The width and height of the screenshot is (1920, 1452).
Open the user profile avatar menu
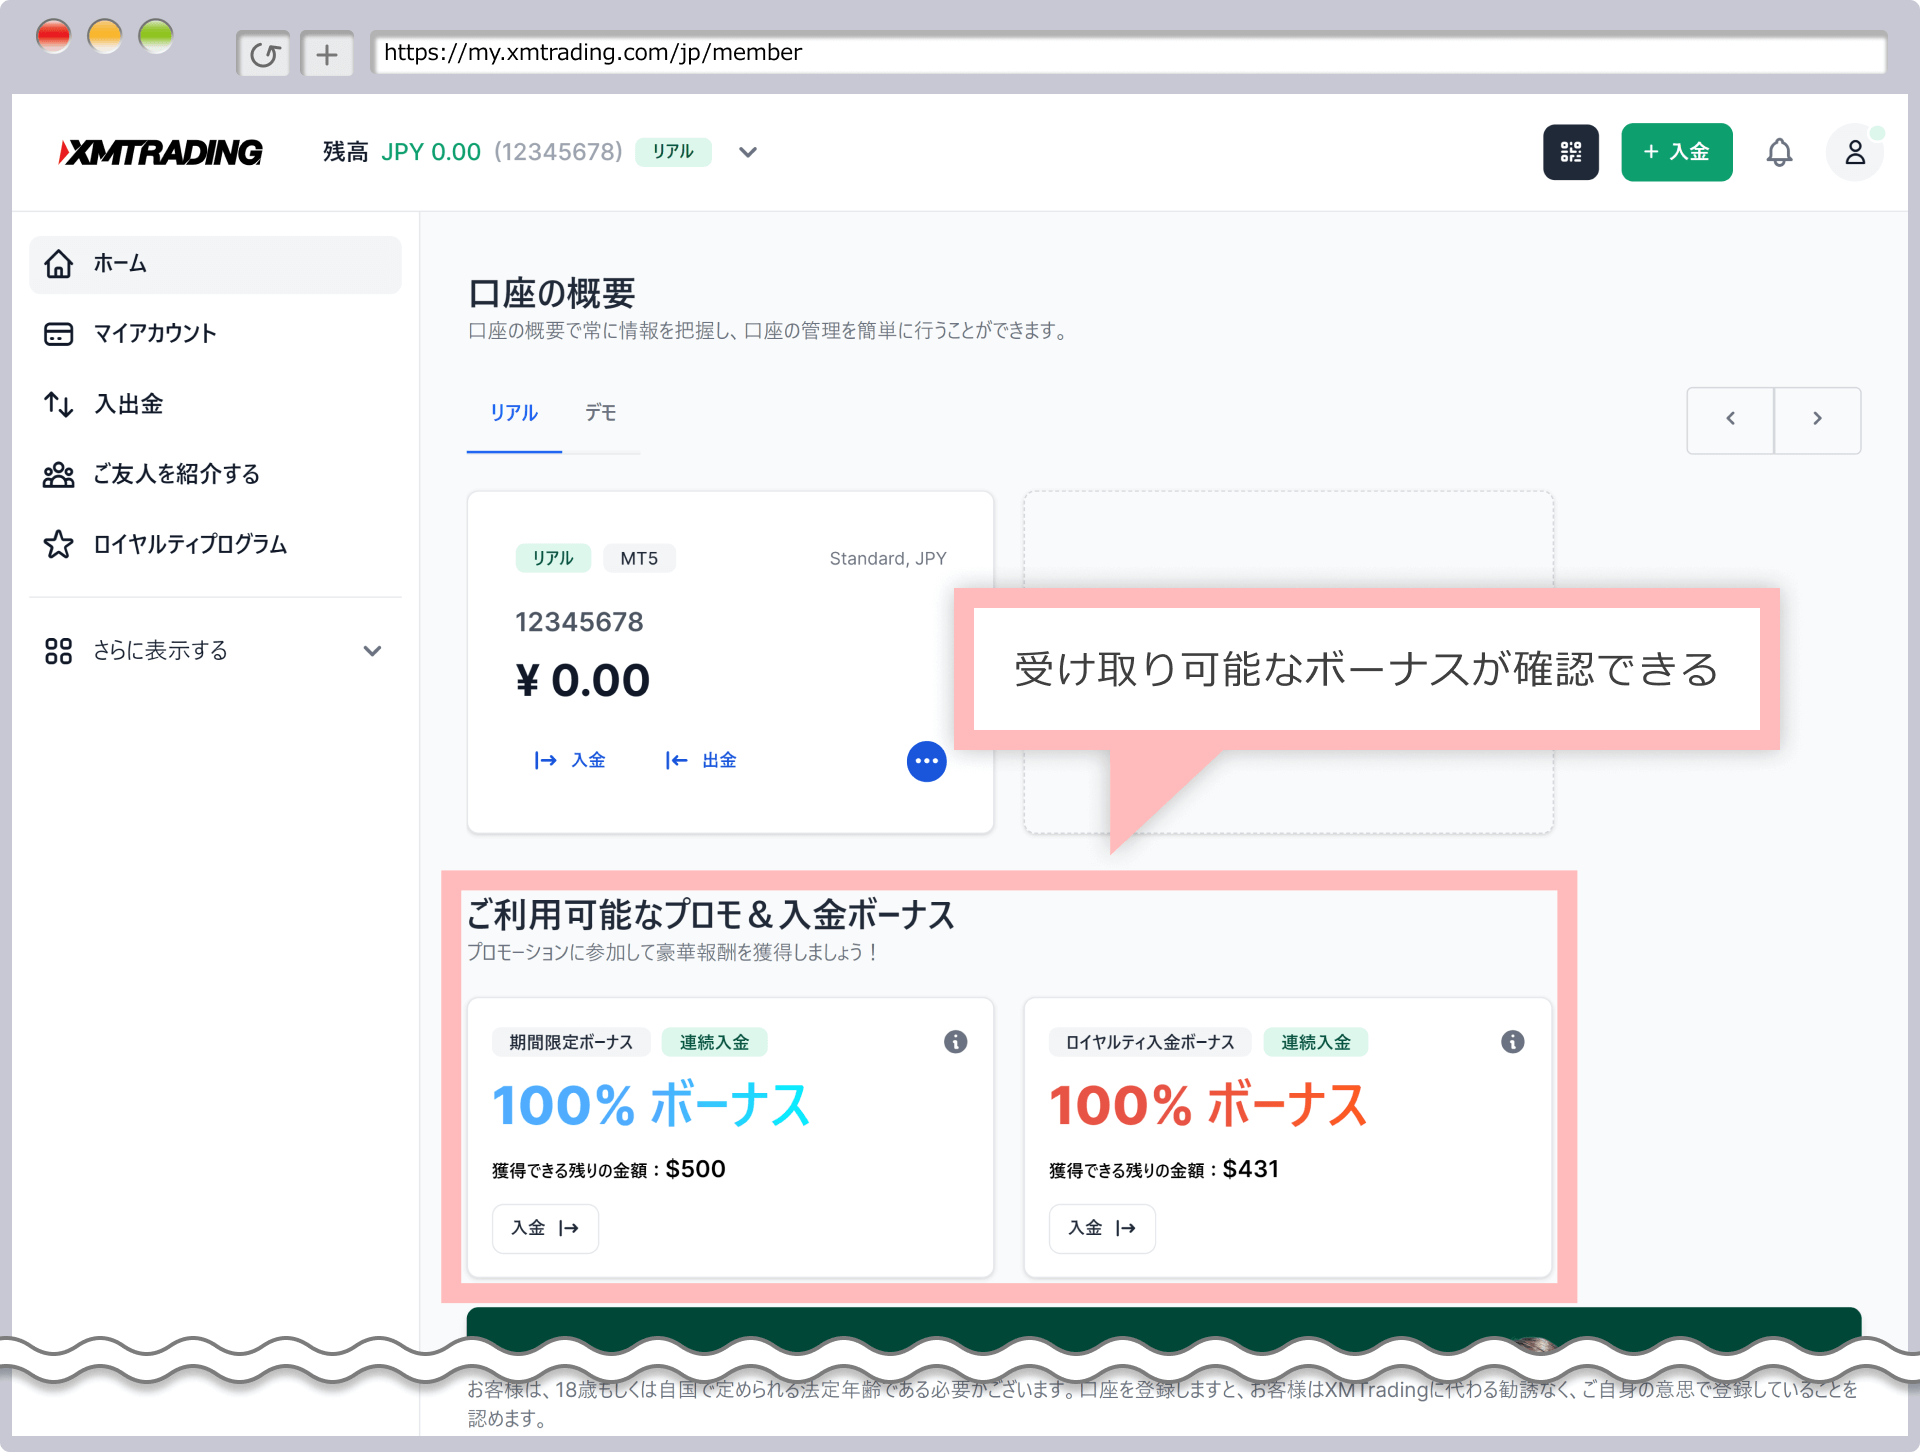coord(1854,152)
